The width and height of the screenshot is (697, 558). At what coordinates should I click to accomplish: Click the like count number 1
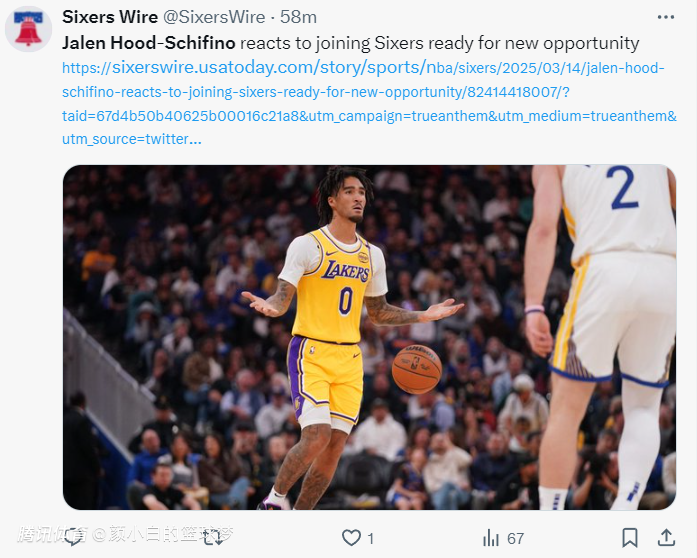click(370, 538)
